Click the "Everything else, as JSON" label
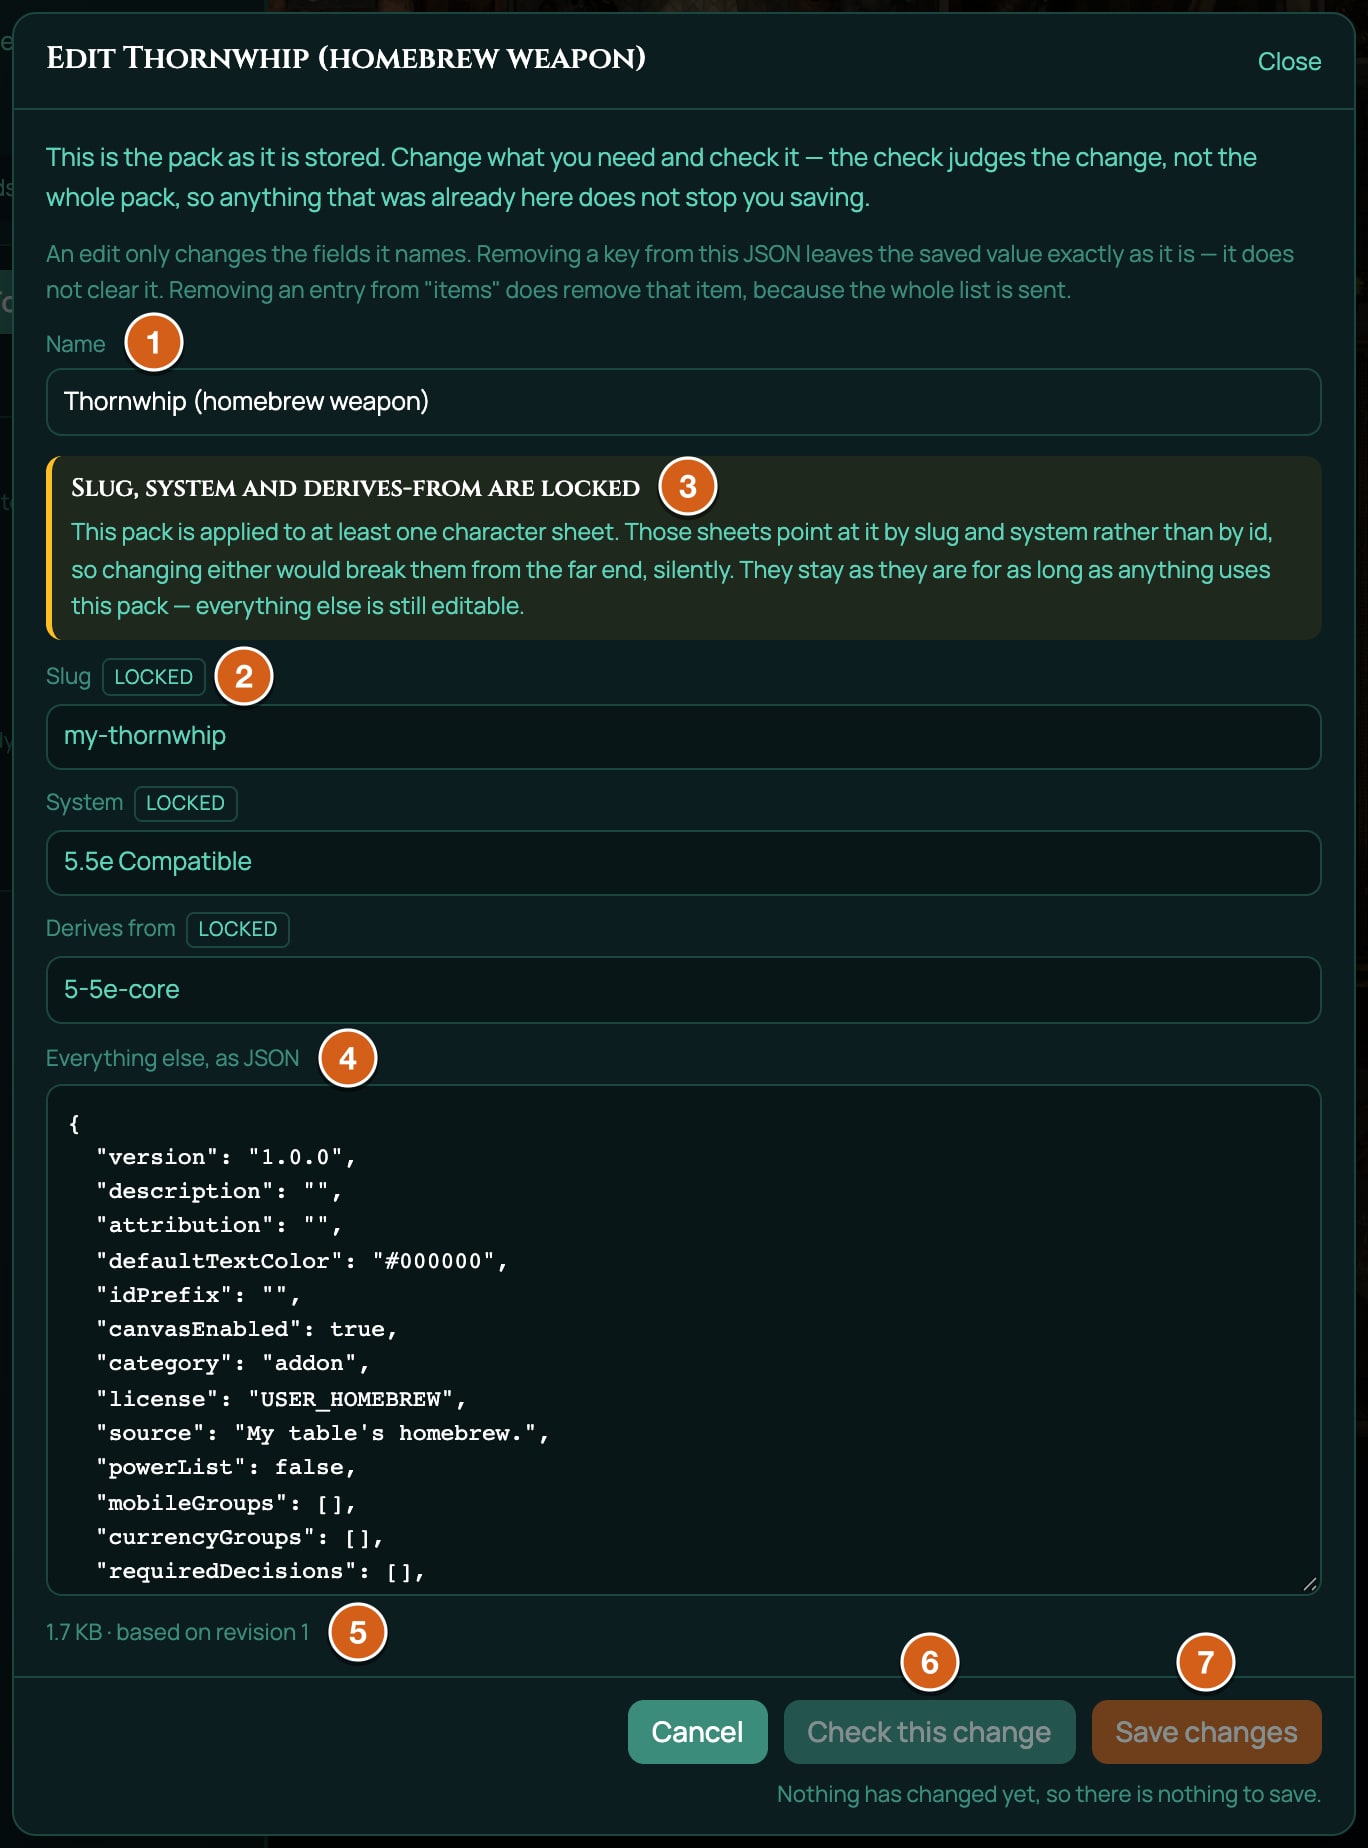Image resolution: width=1368 pixels, height=1848 pixels. [x=172, y=1058]
